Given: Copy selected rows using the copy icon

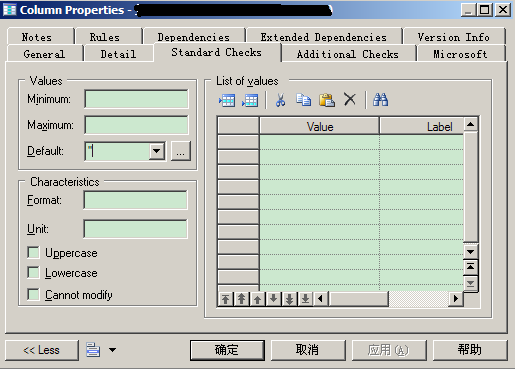Looking at the screenshot, I should pyautogui.click(x=303, y=100).
